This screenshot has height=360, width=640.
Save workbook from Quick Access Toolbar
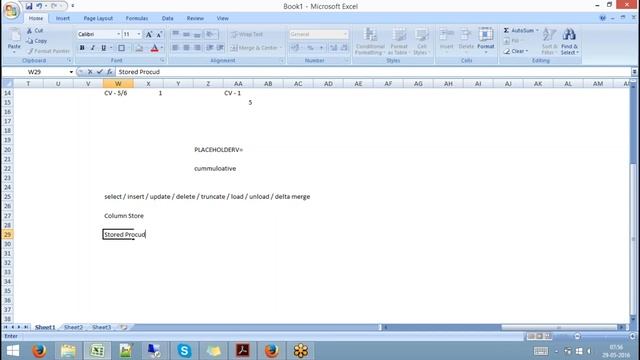tap(29, 6)
